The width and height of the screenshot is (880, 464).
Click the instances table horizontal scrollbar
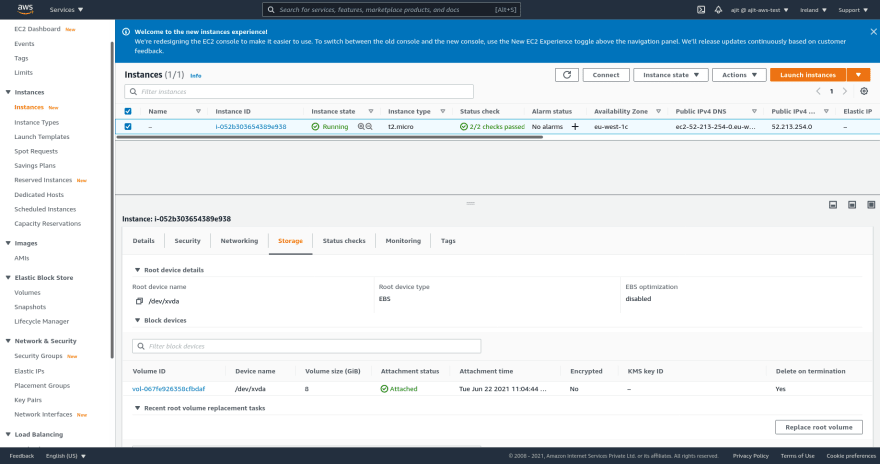click(329, 137)
